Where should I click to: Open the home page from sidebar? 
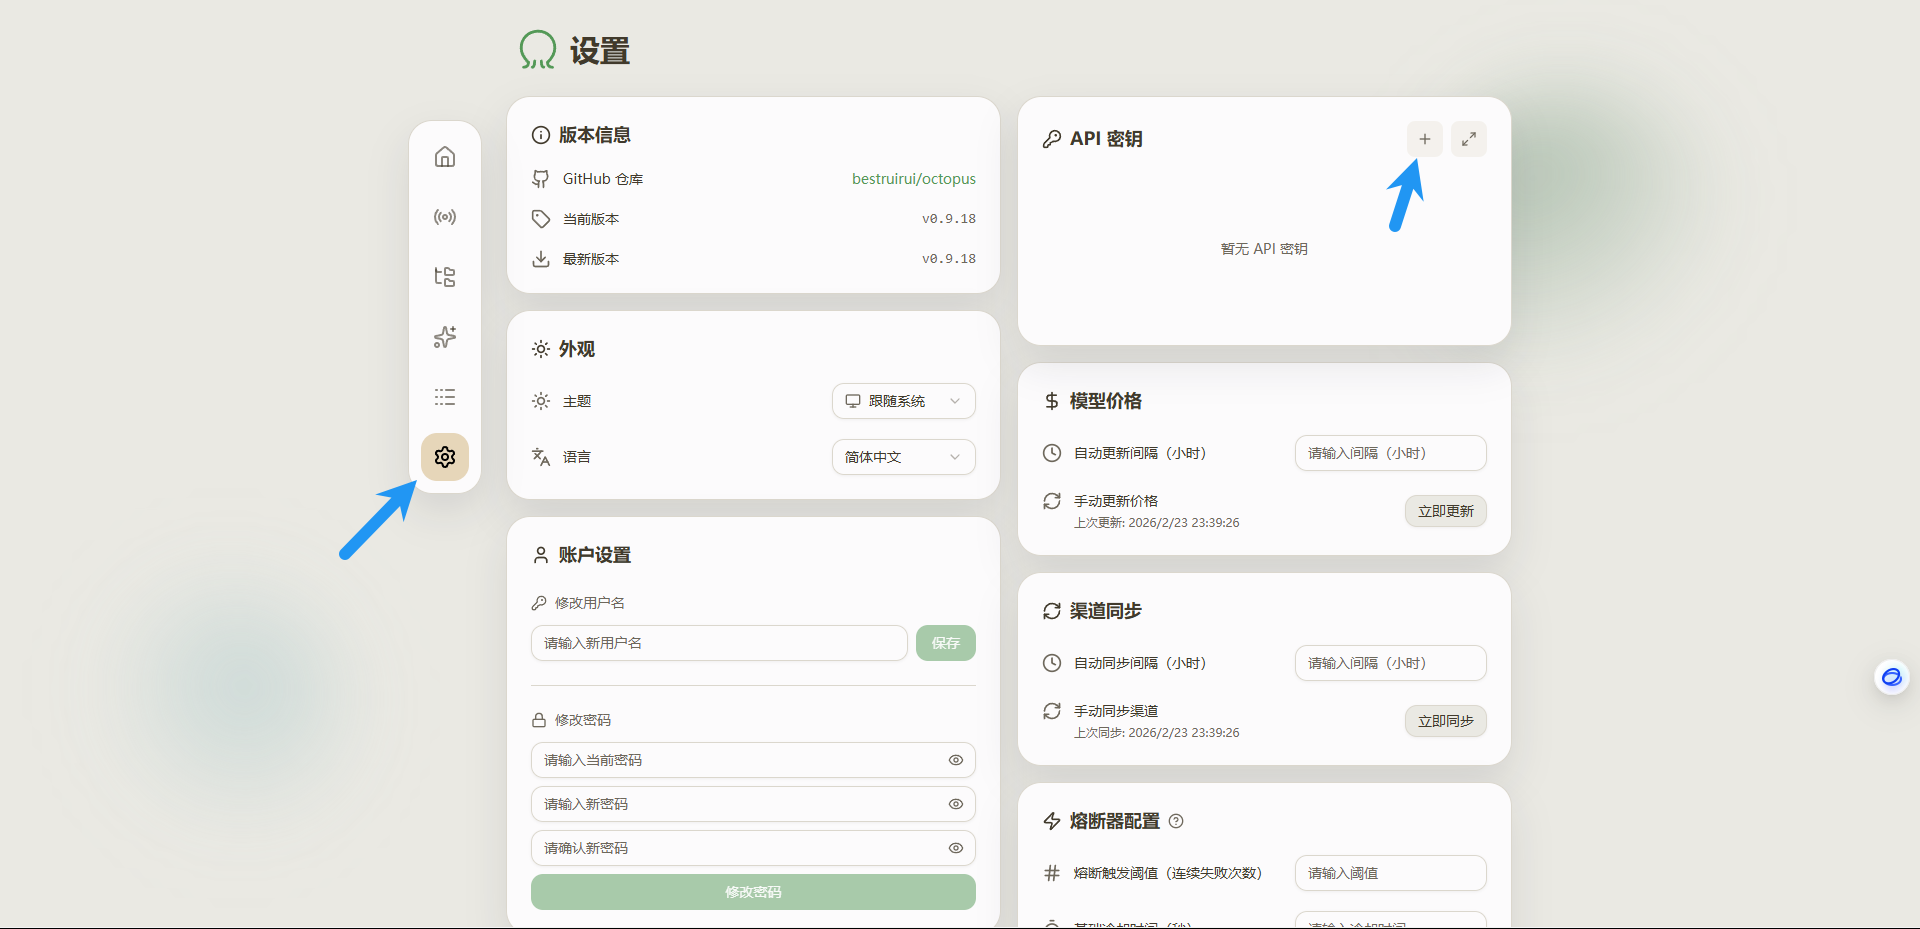pos(445,157)
